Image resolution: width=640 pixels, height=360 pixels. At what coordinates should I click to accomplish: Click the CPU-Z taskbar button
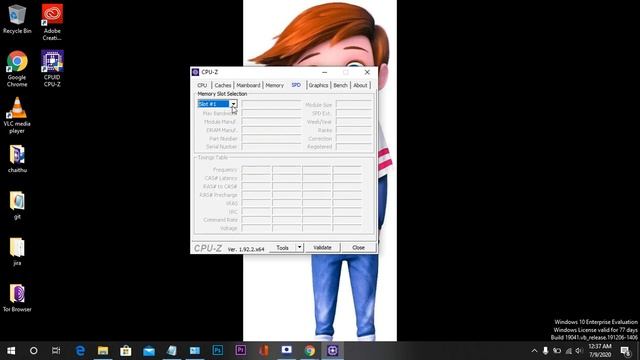[x=332, y=351]
